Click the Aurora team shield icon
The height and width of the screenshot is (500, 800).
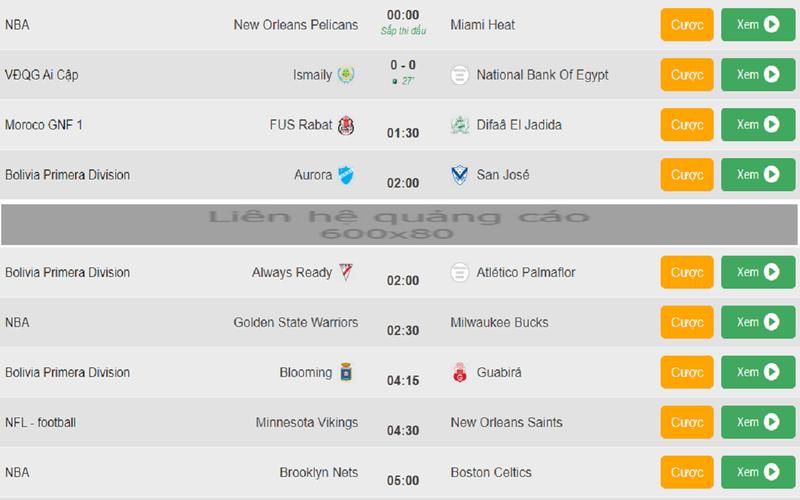click(347, 175)
